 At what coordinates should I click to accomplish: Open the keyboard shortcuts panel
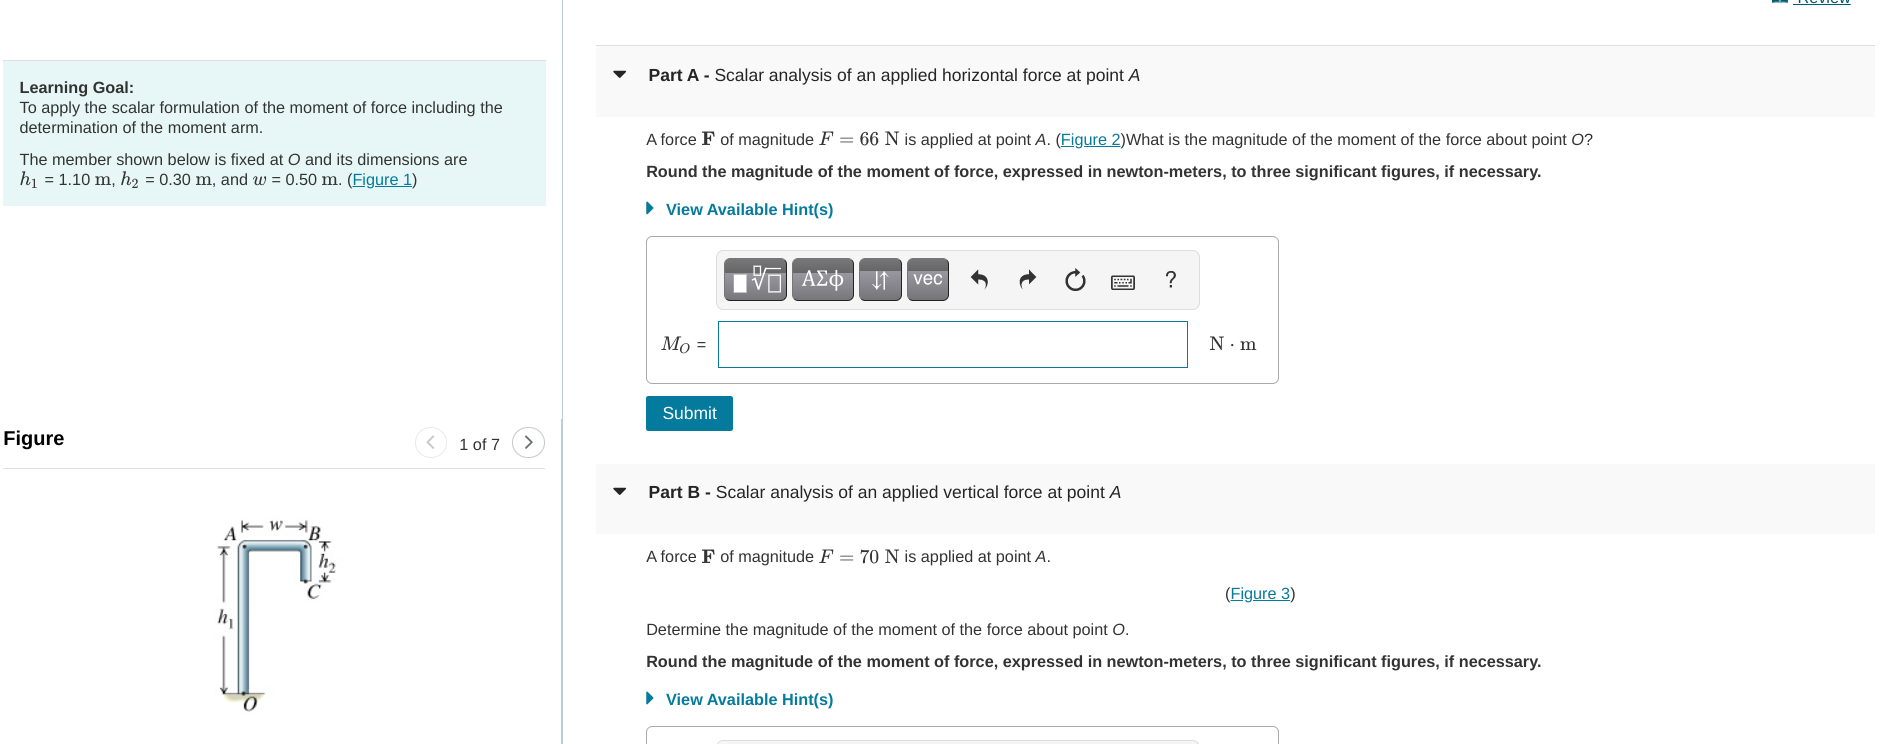pos(1122,282)
